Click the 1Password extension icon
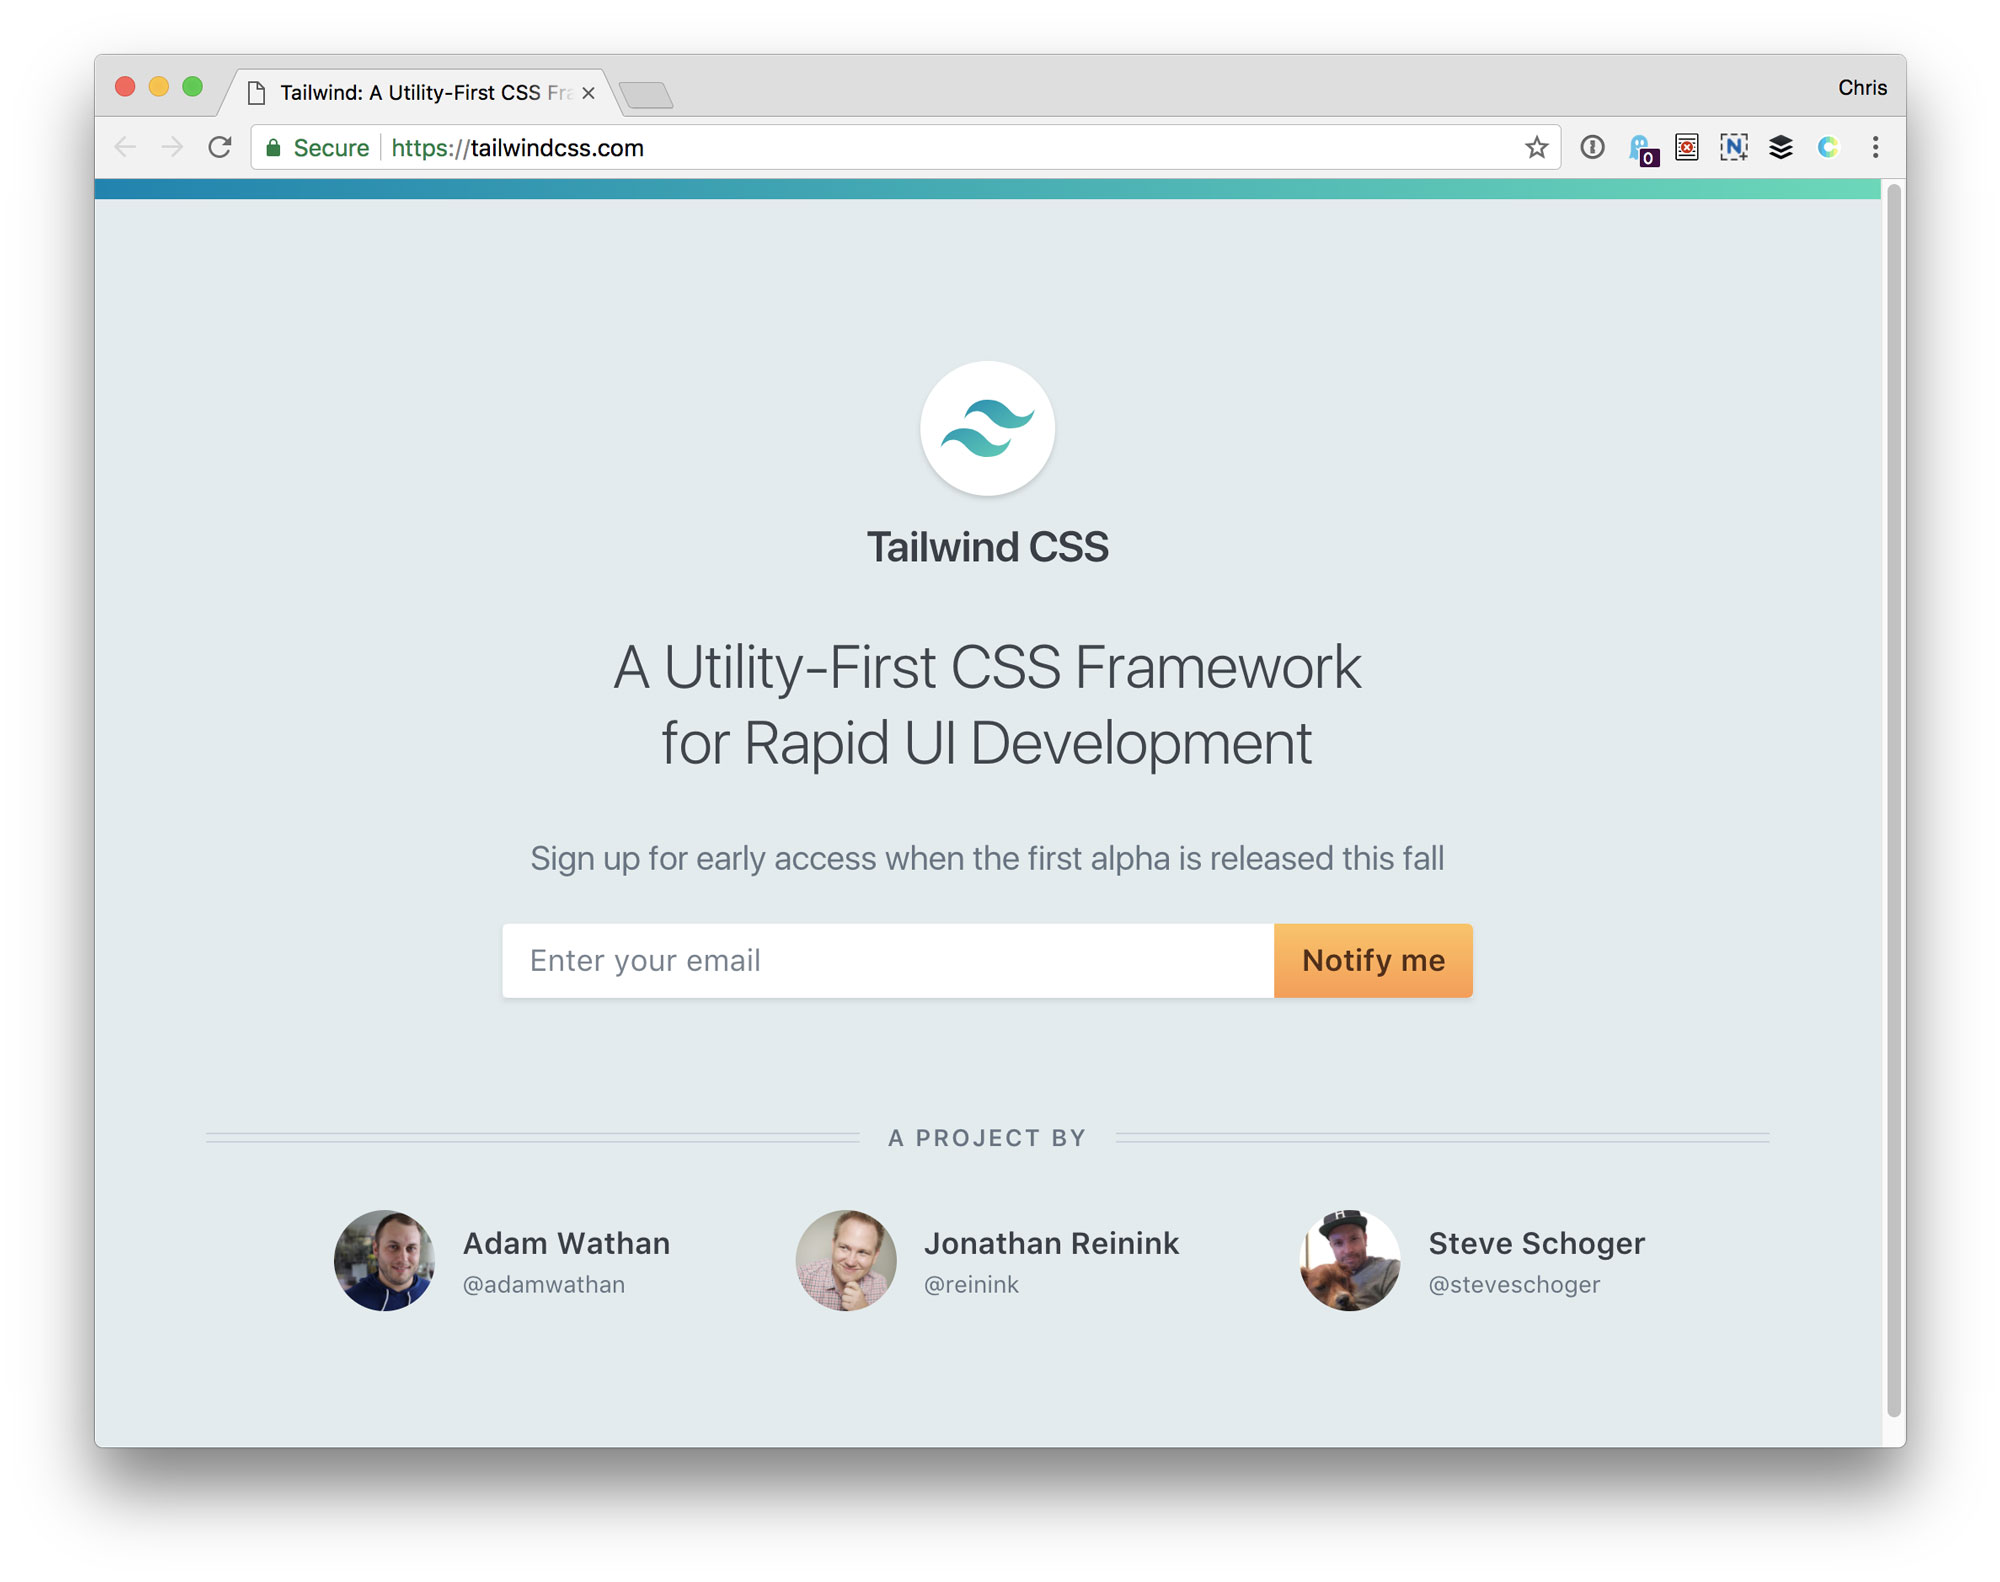Screen dimensions: 2000x1582 pos(1592,147)
